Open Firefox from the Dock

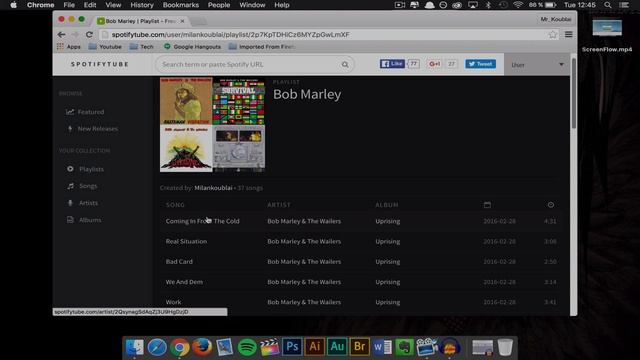(202, 347)
